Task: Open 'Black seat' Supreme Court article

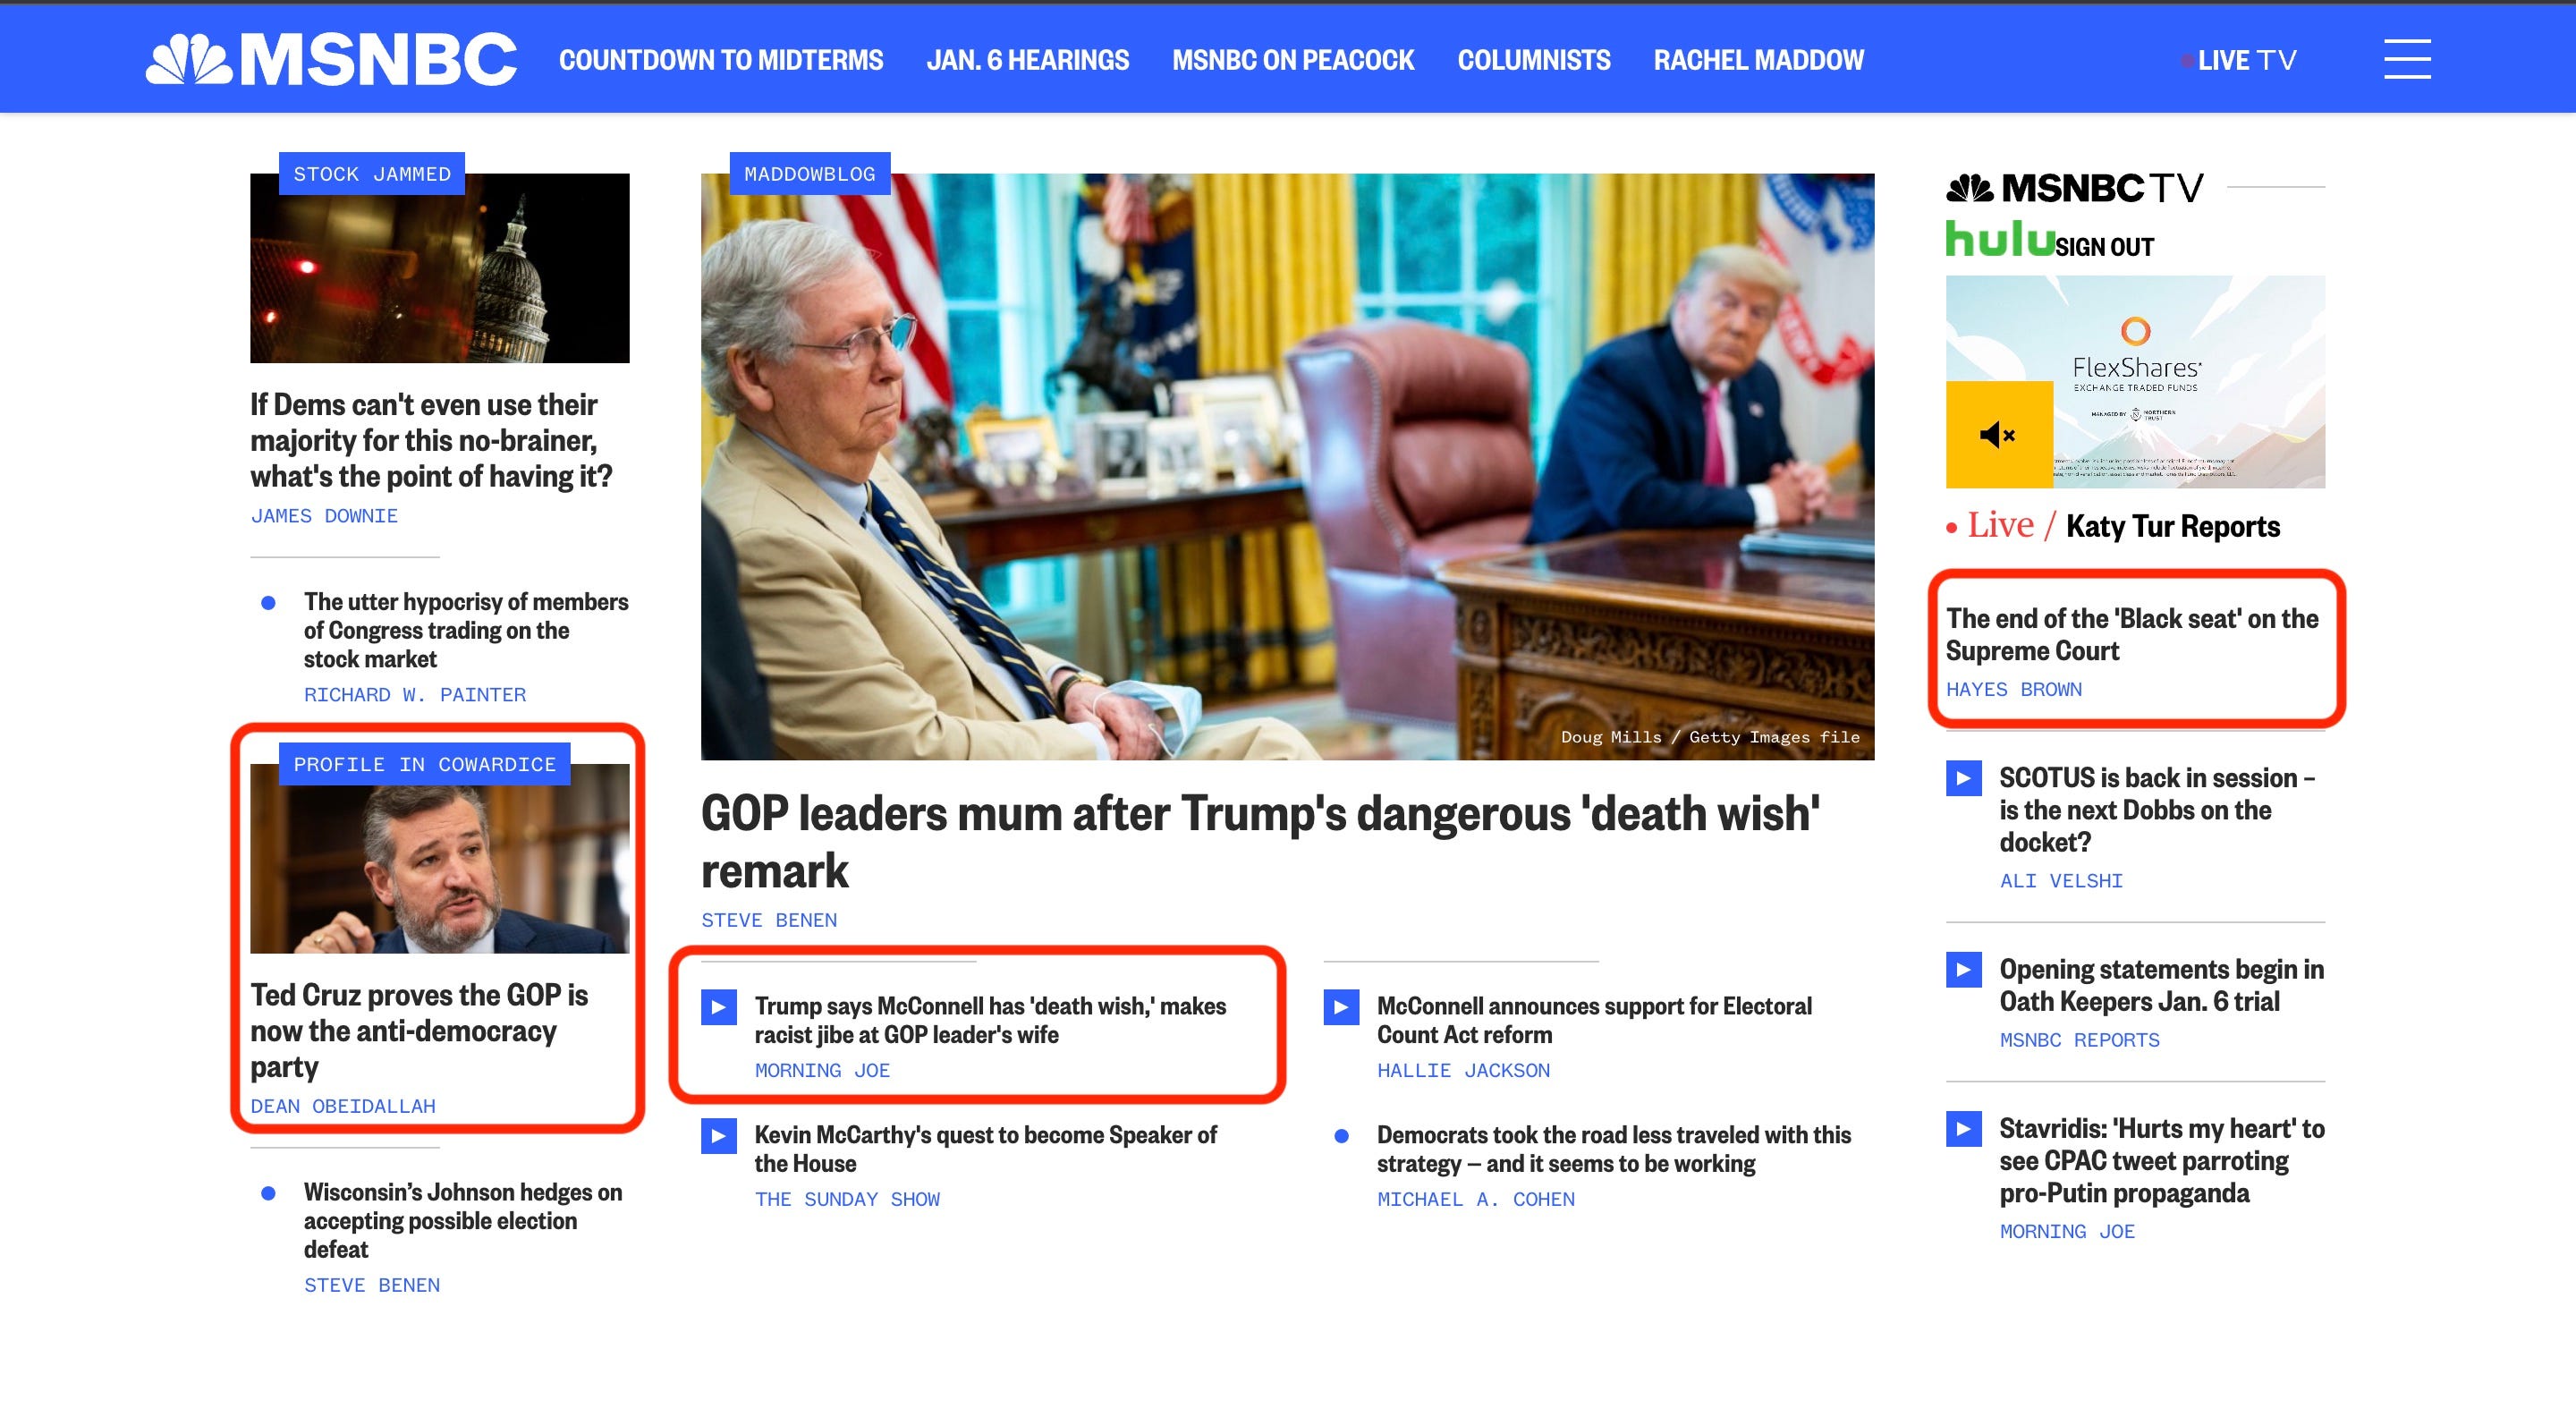Action: pyautogui.click(x=2132, y=635)
